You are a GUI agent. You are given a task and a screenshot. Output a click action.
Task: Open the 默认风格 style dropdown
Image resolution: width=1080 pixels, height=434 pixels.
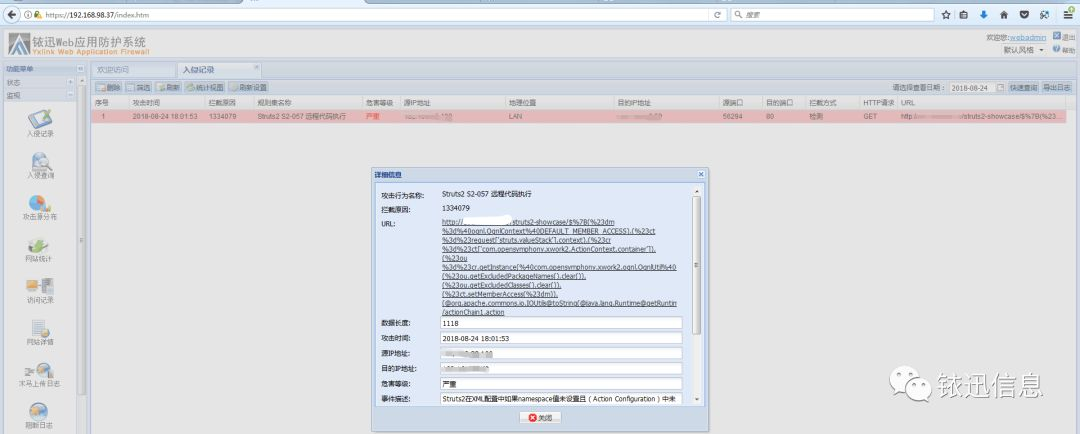1024,50
